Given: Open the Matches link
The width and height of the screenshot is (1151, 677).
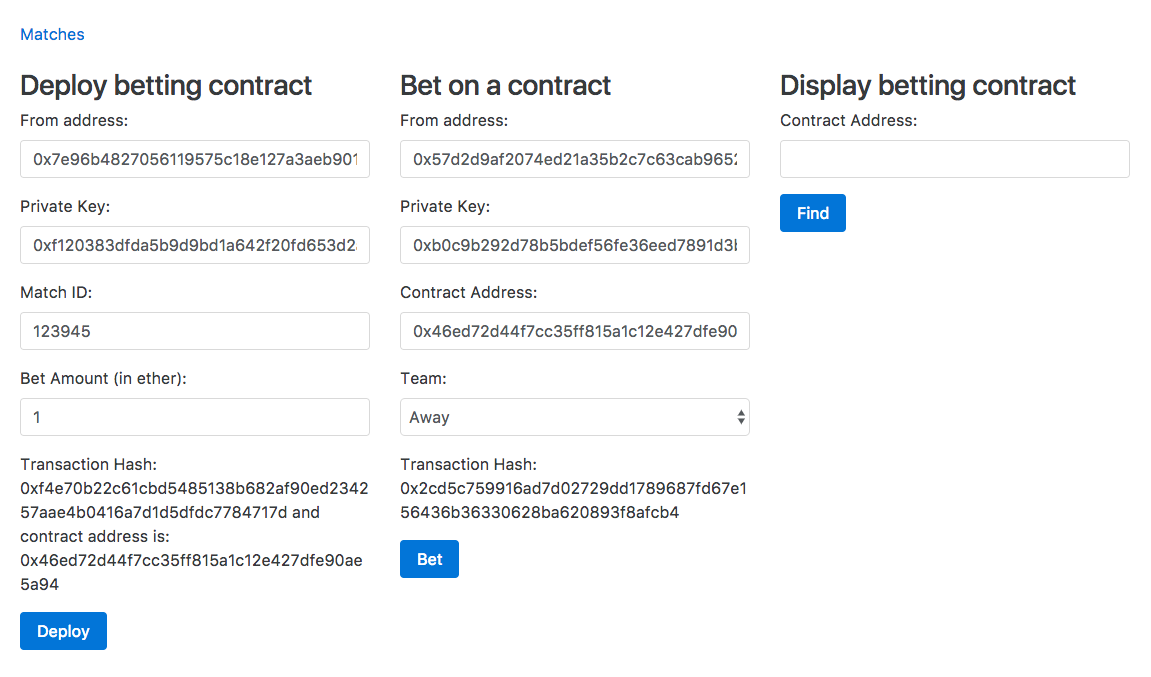Looking at the screenshot, I should pyautogui.click(x=52, y=34).
